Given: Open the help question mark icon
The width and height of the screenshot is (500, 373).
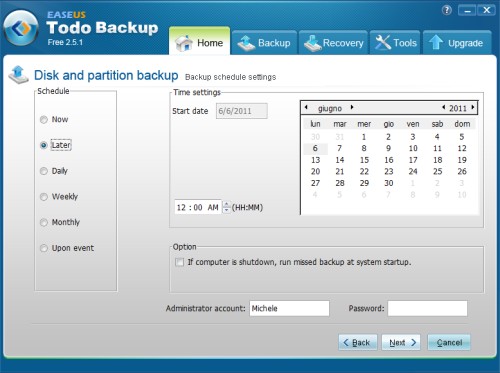Looking at the screenshot, I should (447, 10).
